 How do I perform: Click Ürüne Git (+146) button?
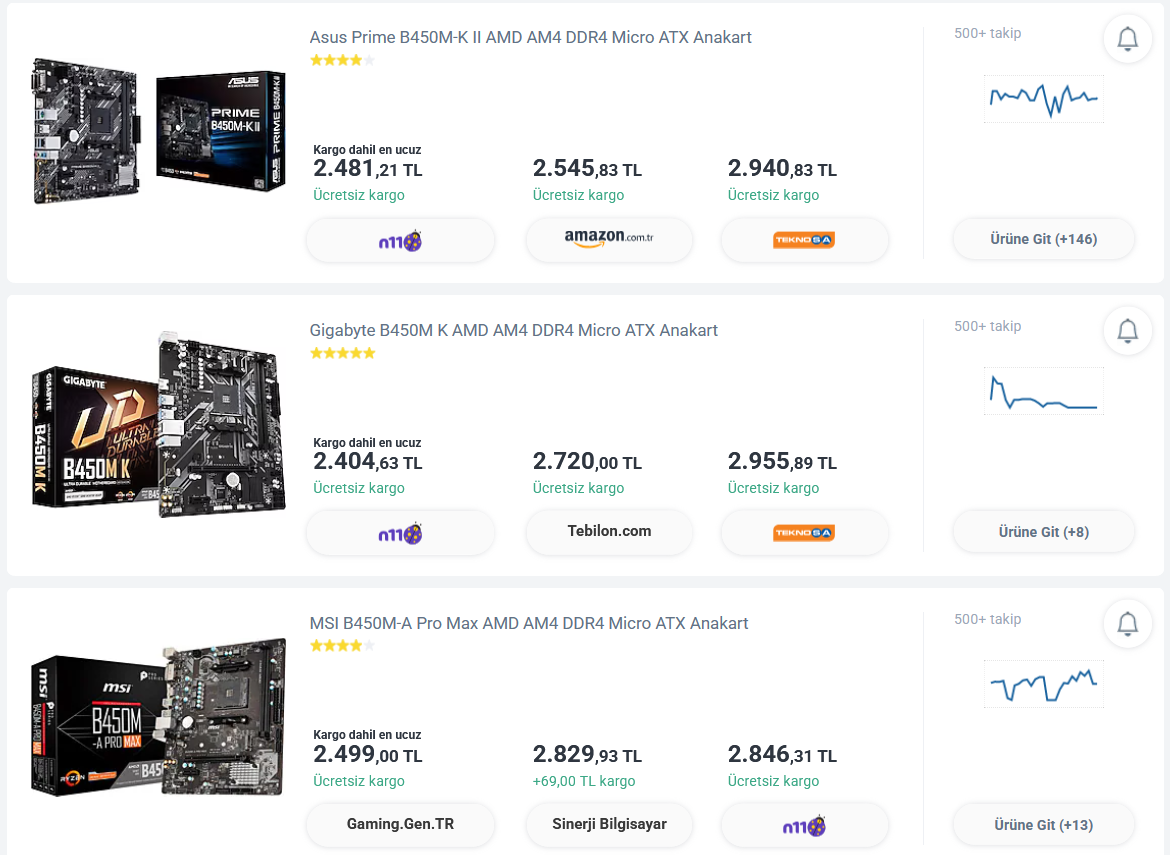point(1043,240)
